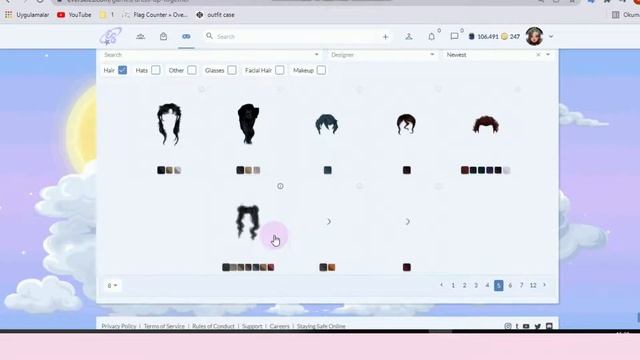This screenshot has width=640, height=360.
Task: Pick teal swatch under short teal hair
Action: pos(327,170)
